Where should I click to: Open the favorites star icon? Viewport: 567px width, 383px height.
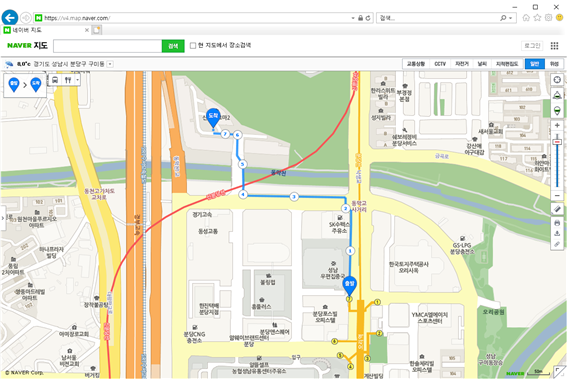(537, 18)
